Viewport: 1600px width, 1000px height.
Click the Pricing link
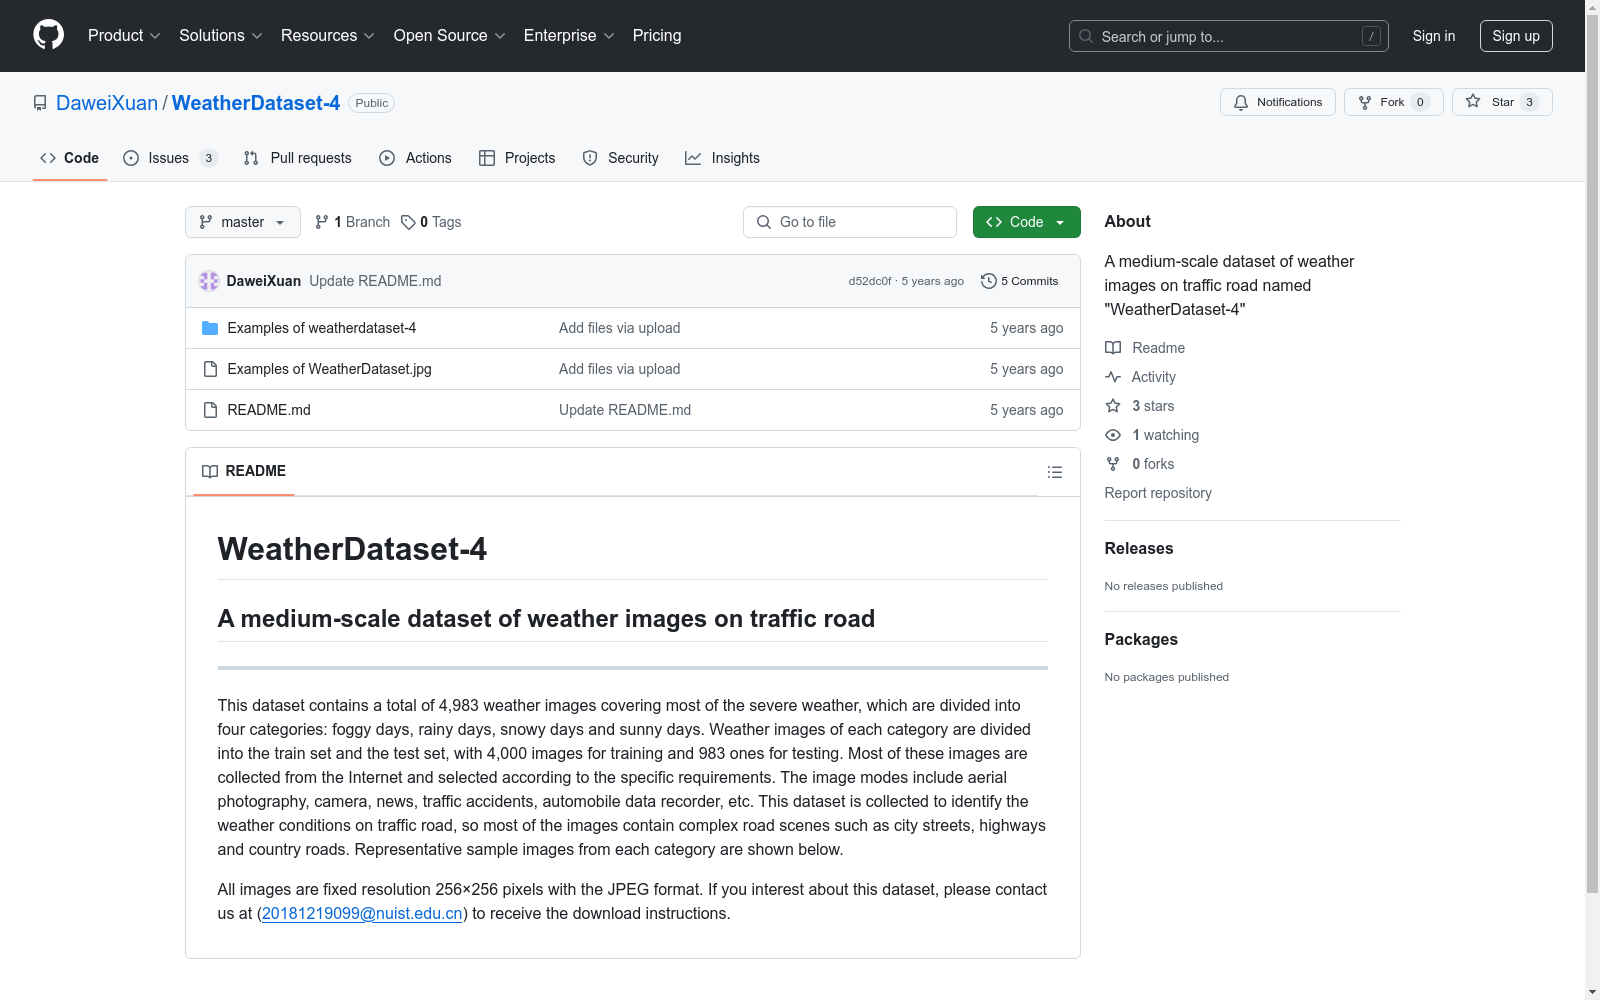[657, 35]
